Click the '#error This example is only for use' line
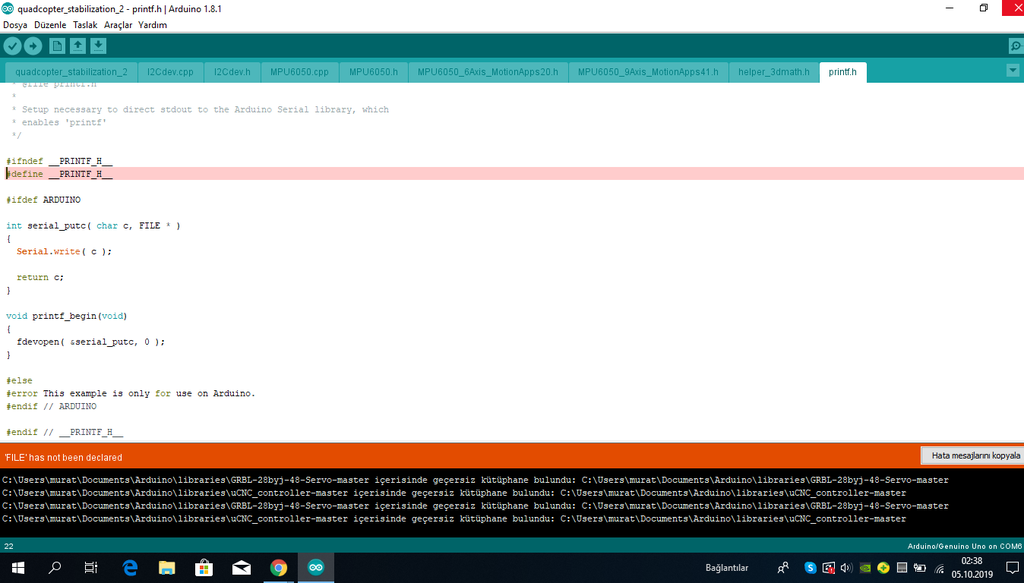Viewport: 1024px width, 583px height. point(131,394)
